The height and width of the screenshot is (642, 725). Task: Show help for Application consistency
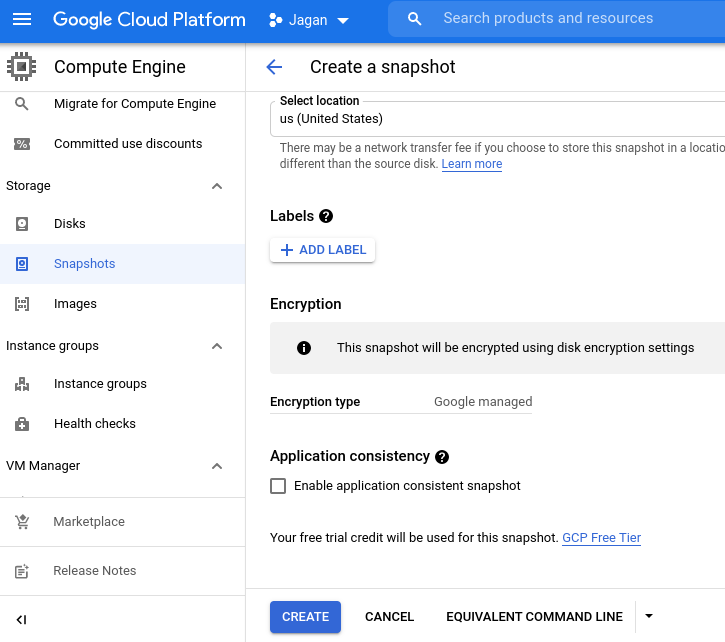click(442, 457)
